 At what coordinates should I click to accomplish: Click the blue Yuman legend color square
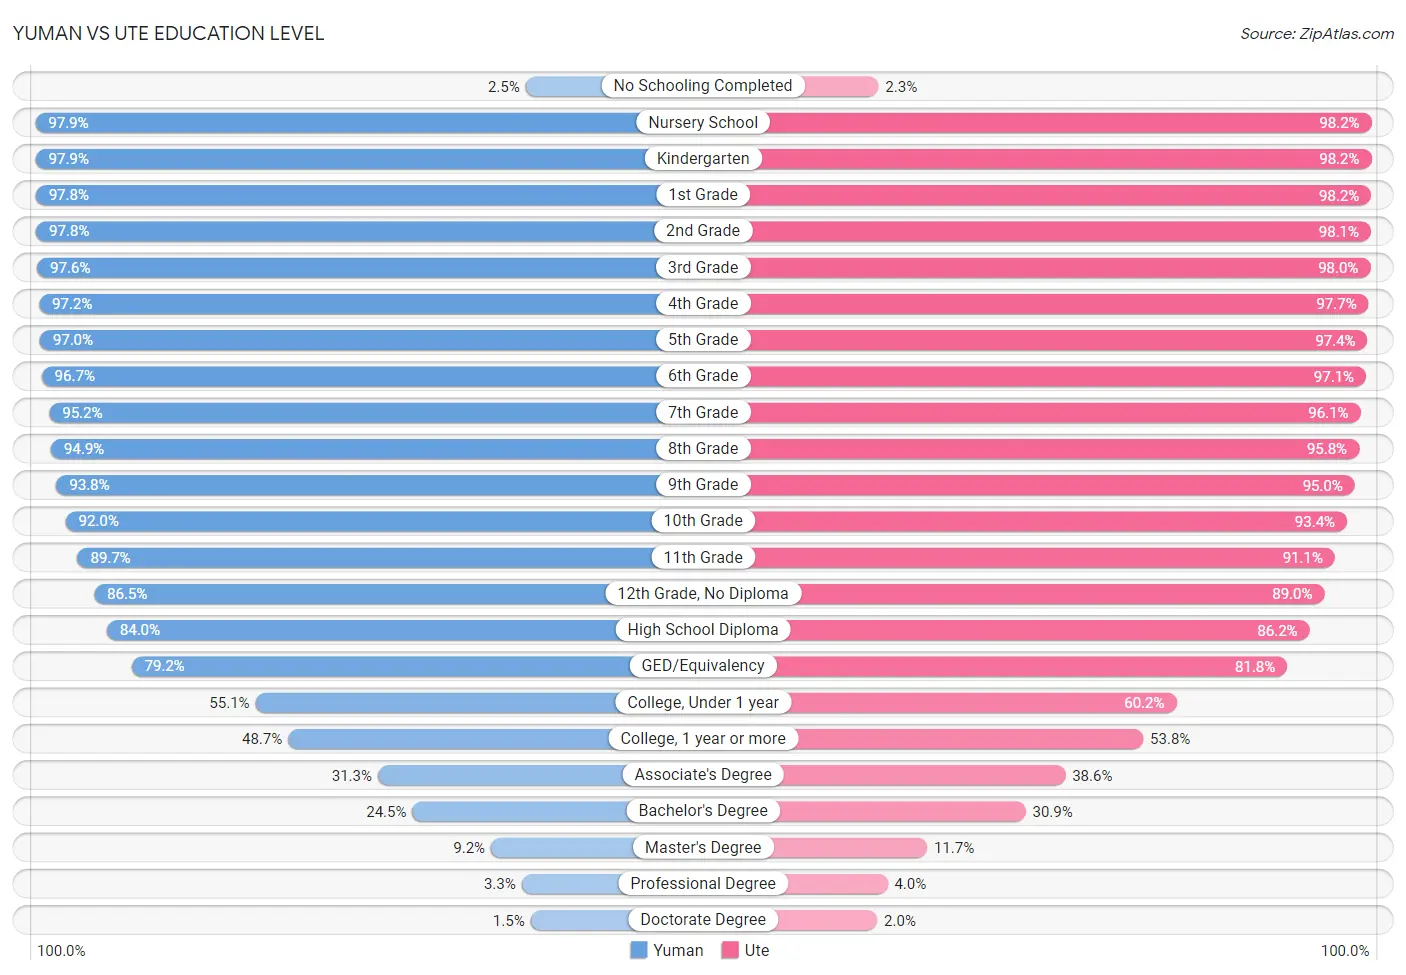point(639,950)
